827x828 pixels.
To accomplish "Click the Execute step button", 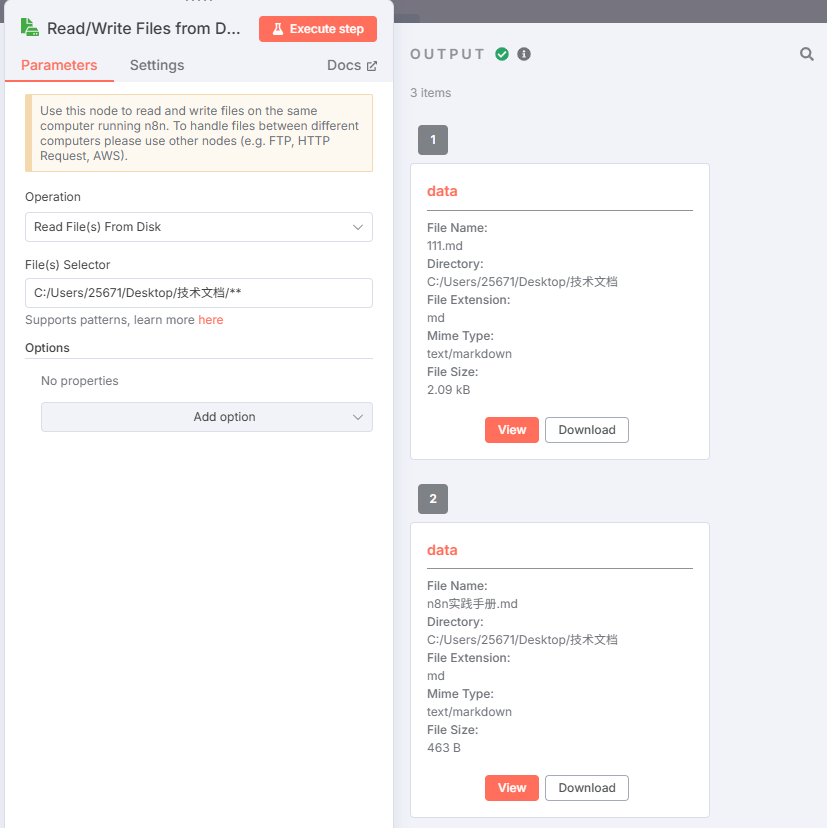I will click(x=318, y=29).
